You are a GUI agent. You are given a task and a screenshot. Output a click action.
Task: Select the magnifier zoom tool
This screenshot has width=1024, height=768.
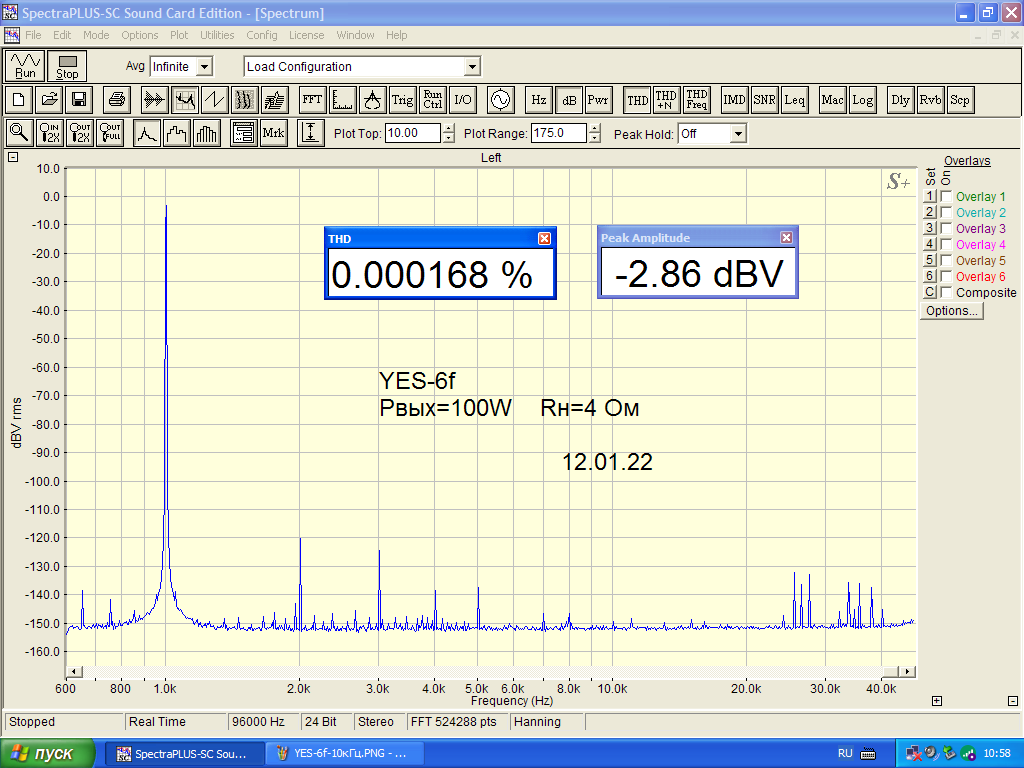click(x=19, y=133)
